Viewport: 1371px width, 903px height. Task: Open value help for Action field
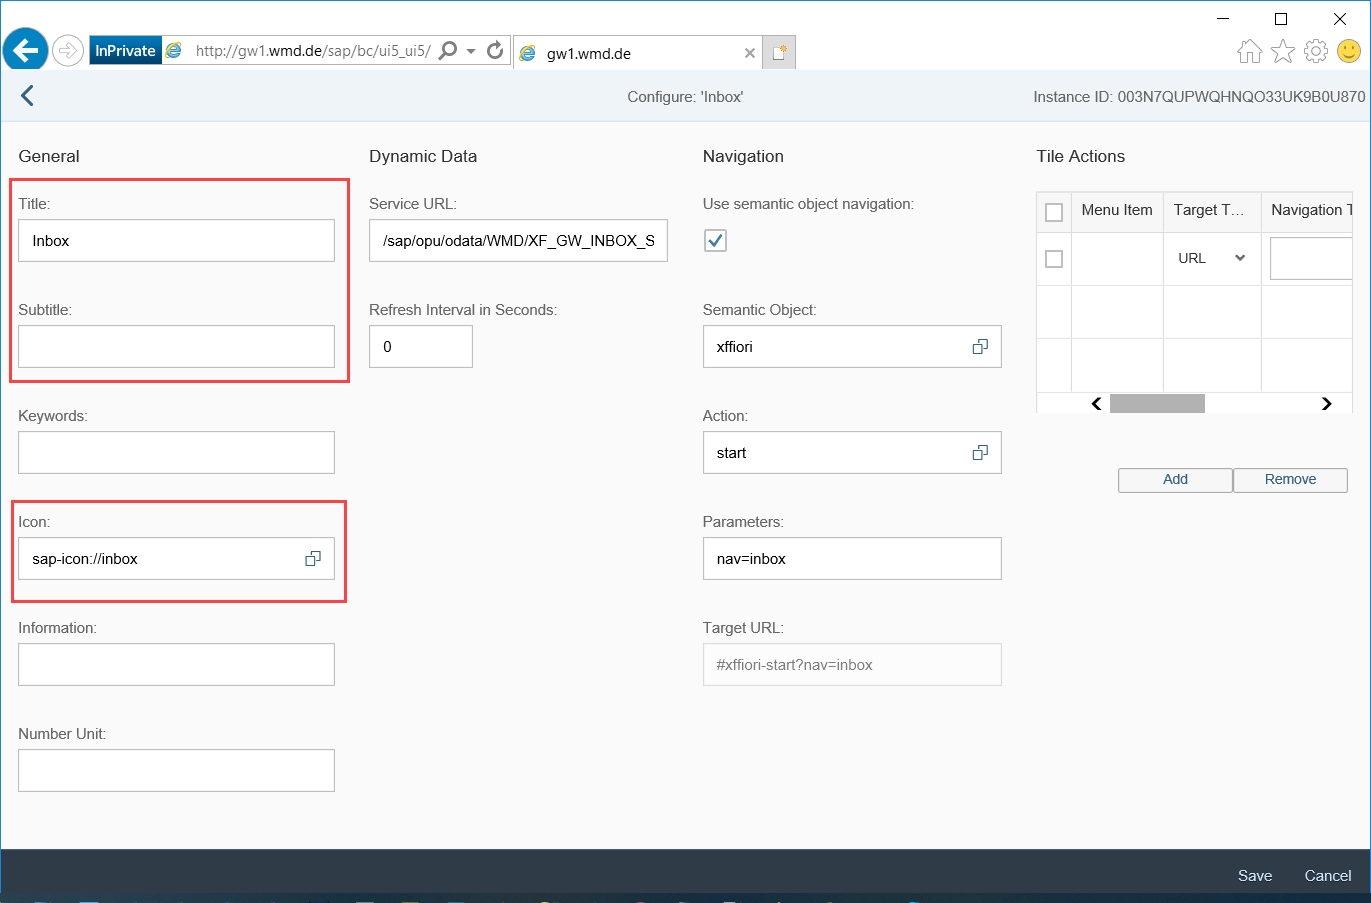click(980, 453)
